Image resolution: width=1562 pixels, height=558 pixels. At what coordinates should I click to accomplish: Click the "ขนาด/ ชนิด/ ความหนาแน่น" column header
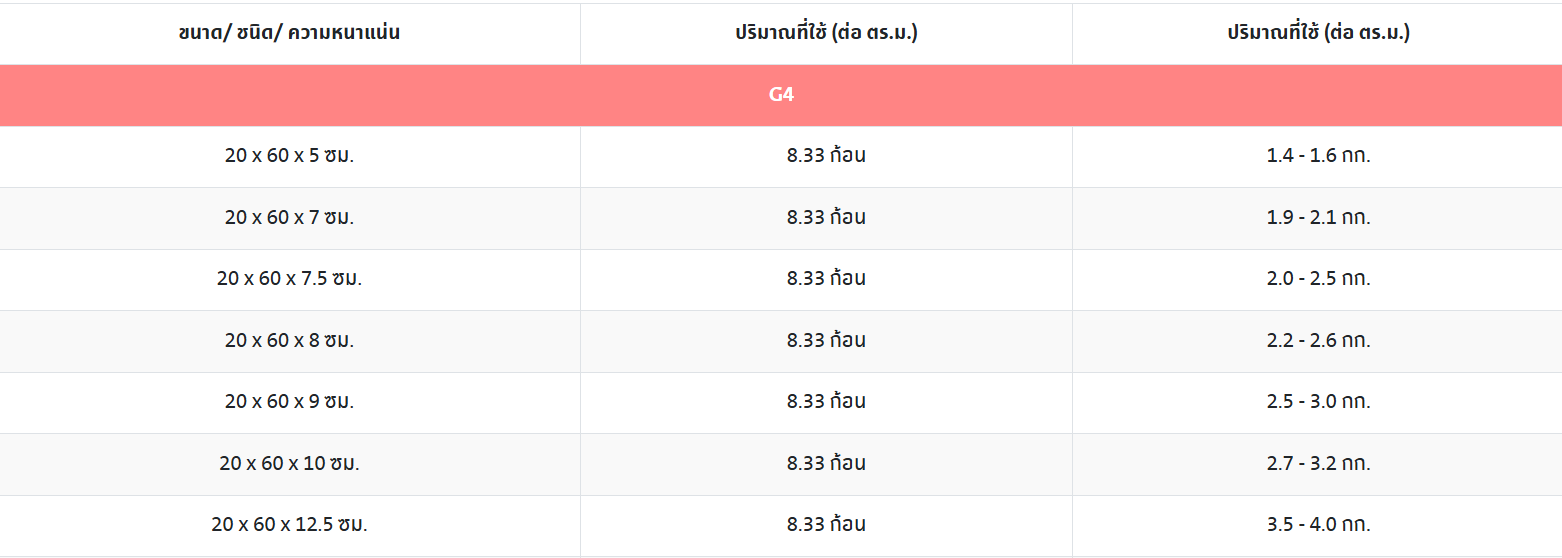click(x=289, y=33)
